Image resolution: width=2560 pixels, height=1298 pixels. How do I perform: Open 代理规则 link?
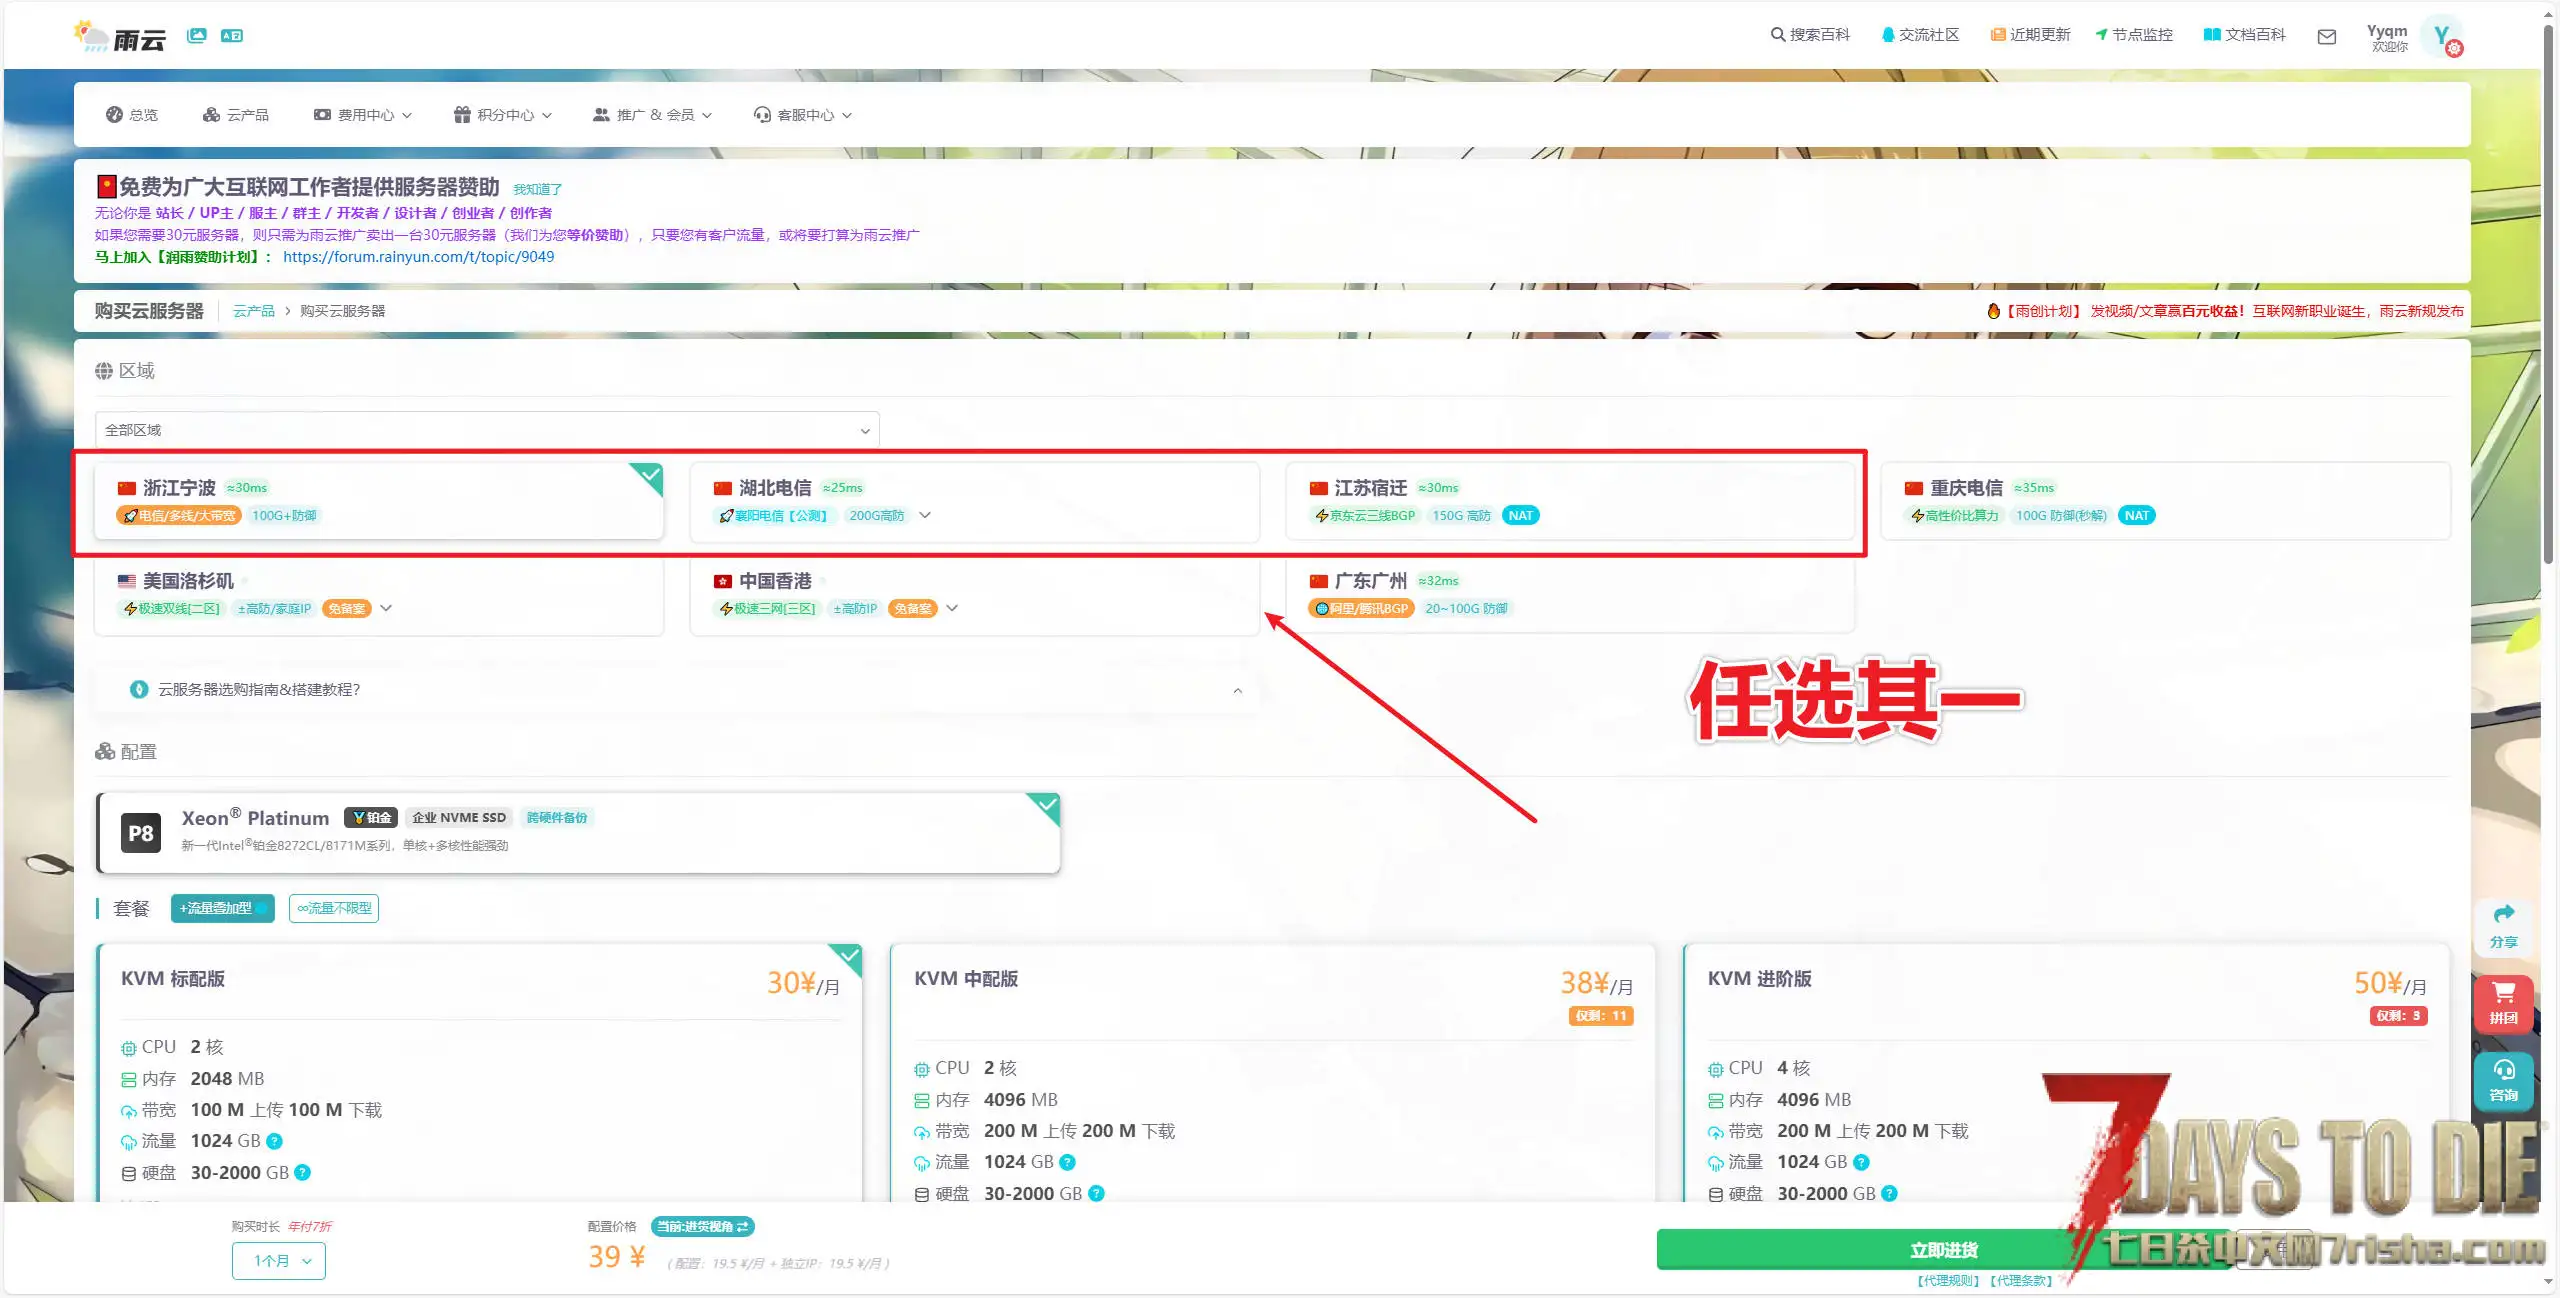pos(1947,1281)
